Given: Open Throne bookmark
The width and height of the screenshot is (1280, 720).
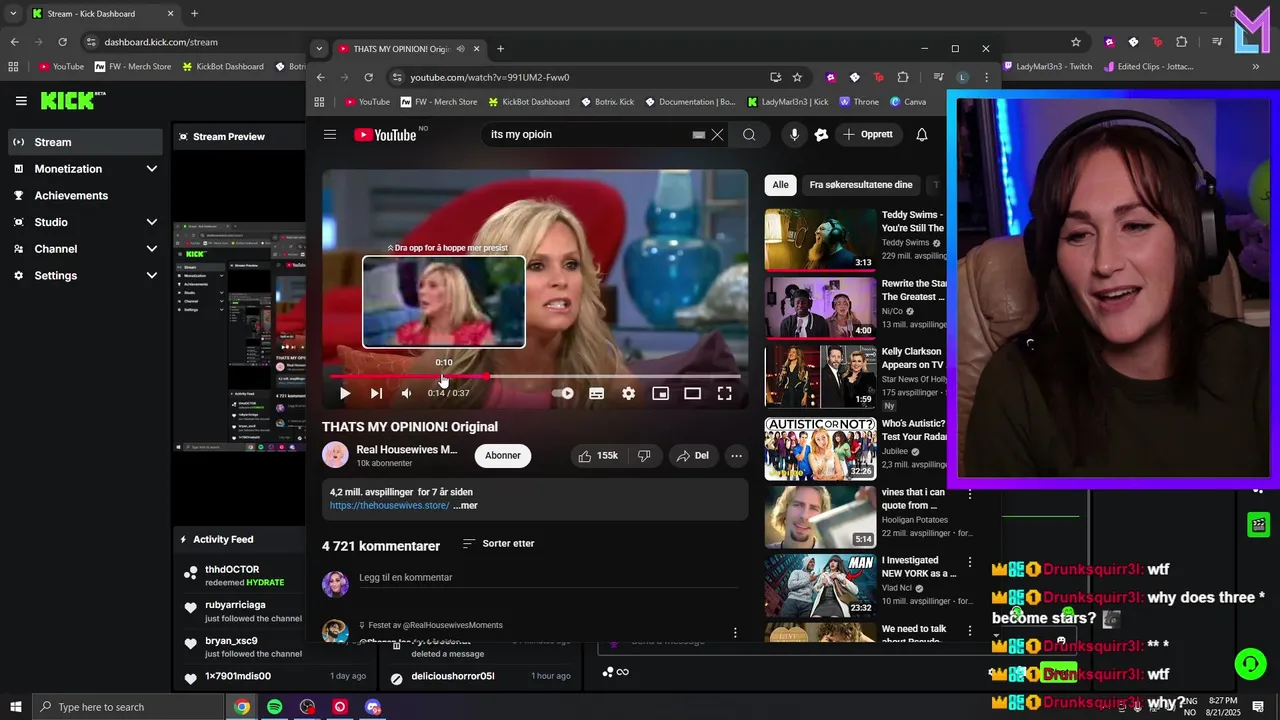Looking at the screenshot, I should pos(859,102).
